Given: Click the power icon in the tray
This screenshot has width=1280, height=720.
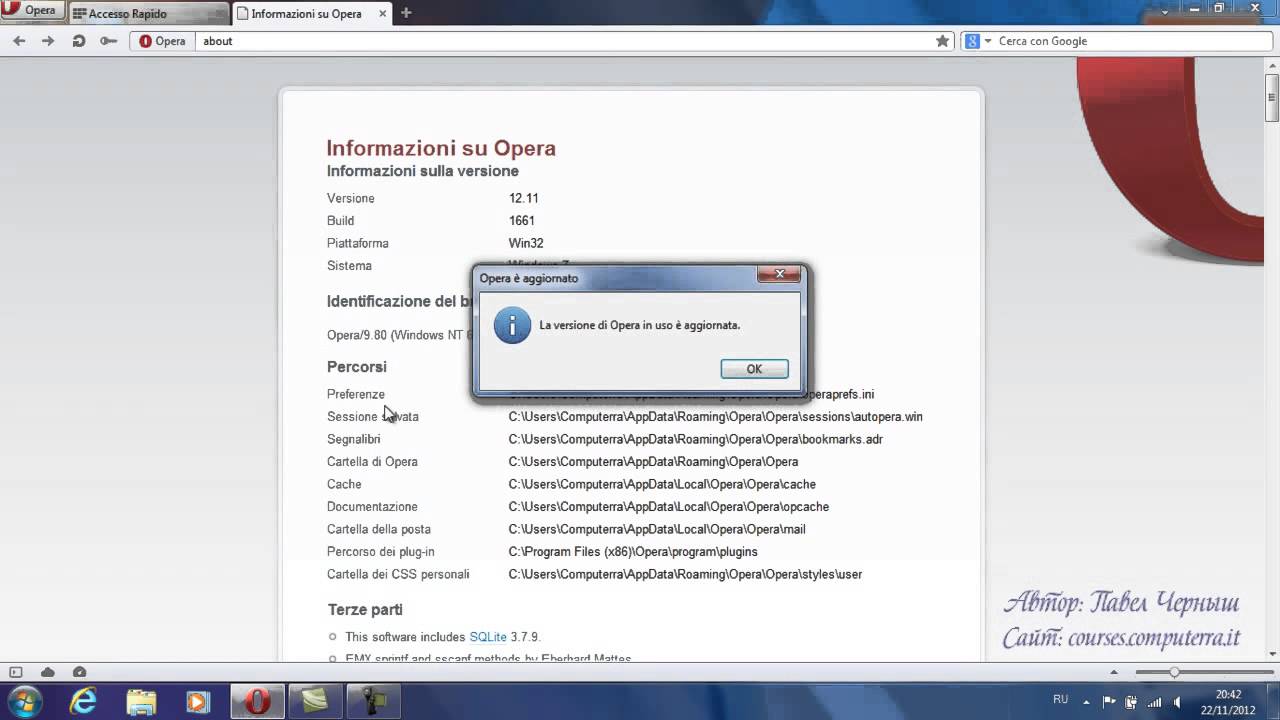Looking at the screenshot, I should (1131, 701).
